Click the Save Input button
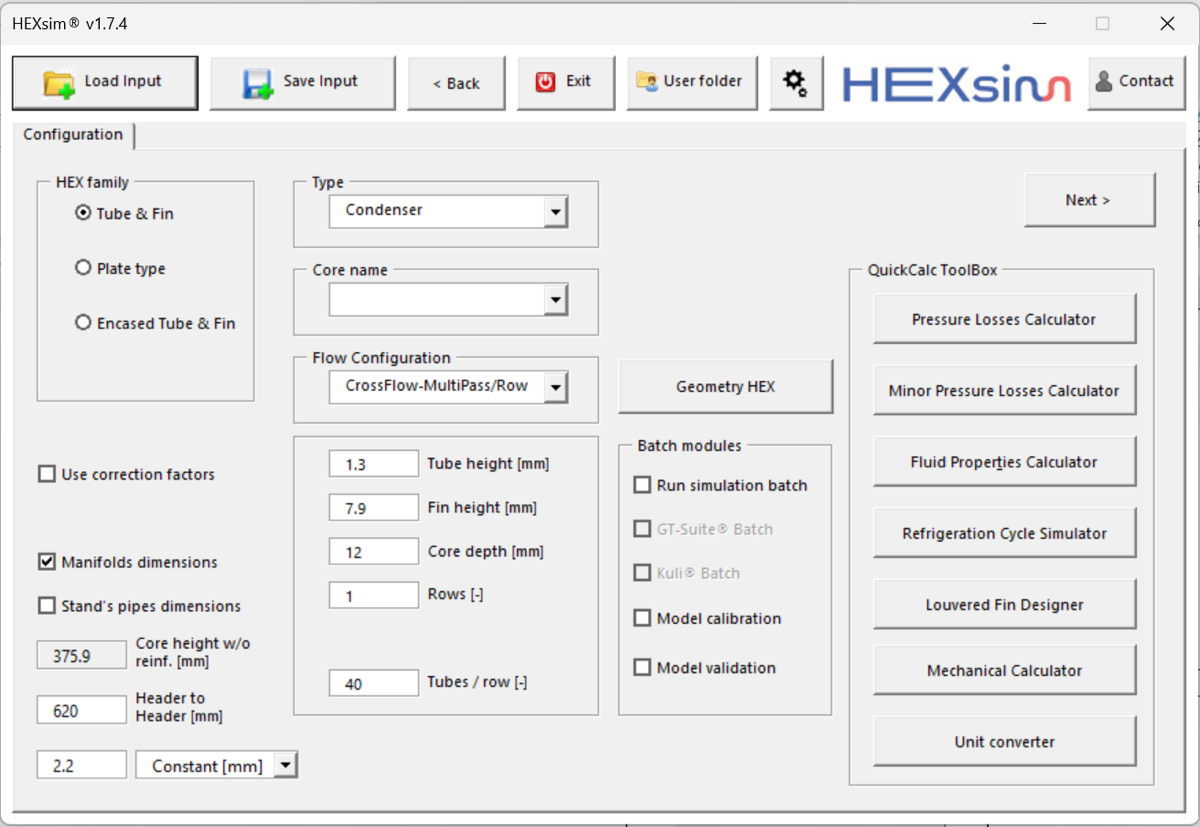This screenshot has height=827, width=1200. [x=302, y=83]
